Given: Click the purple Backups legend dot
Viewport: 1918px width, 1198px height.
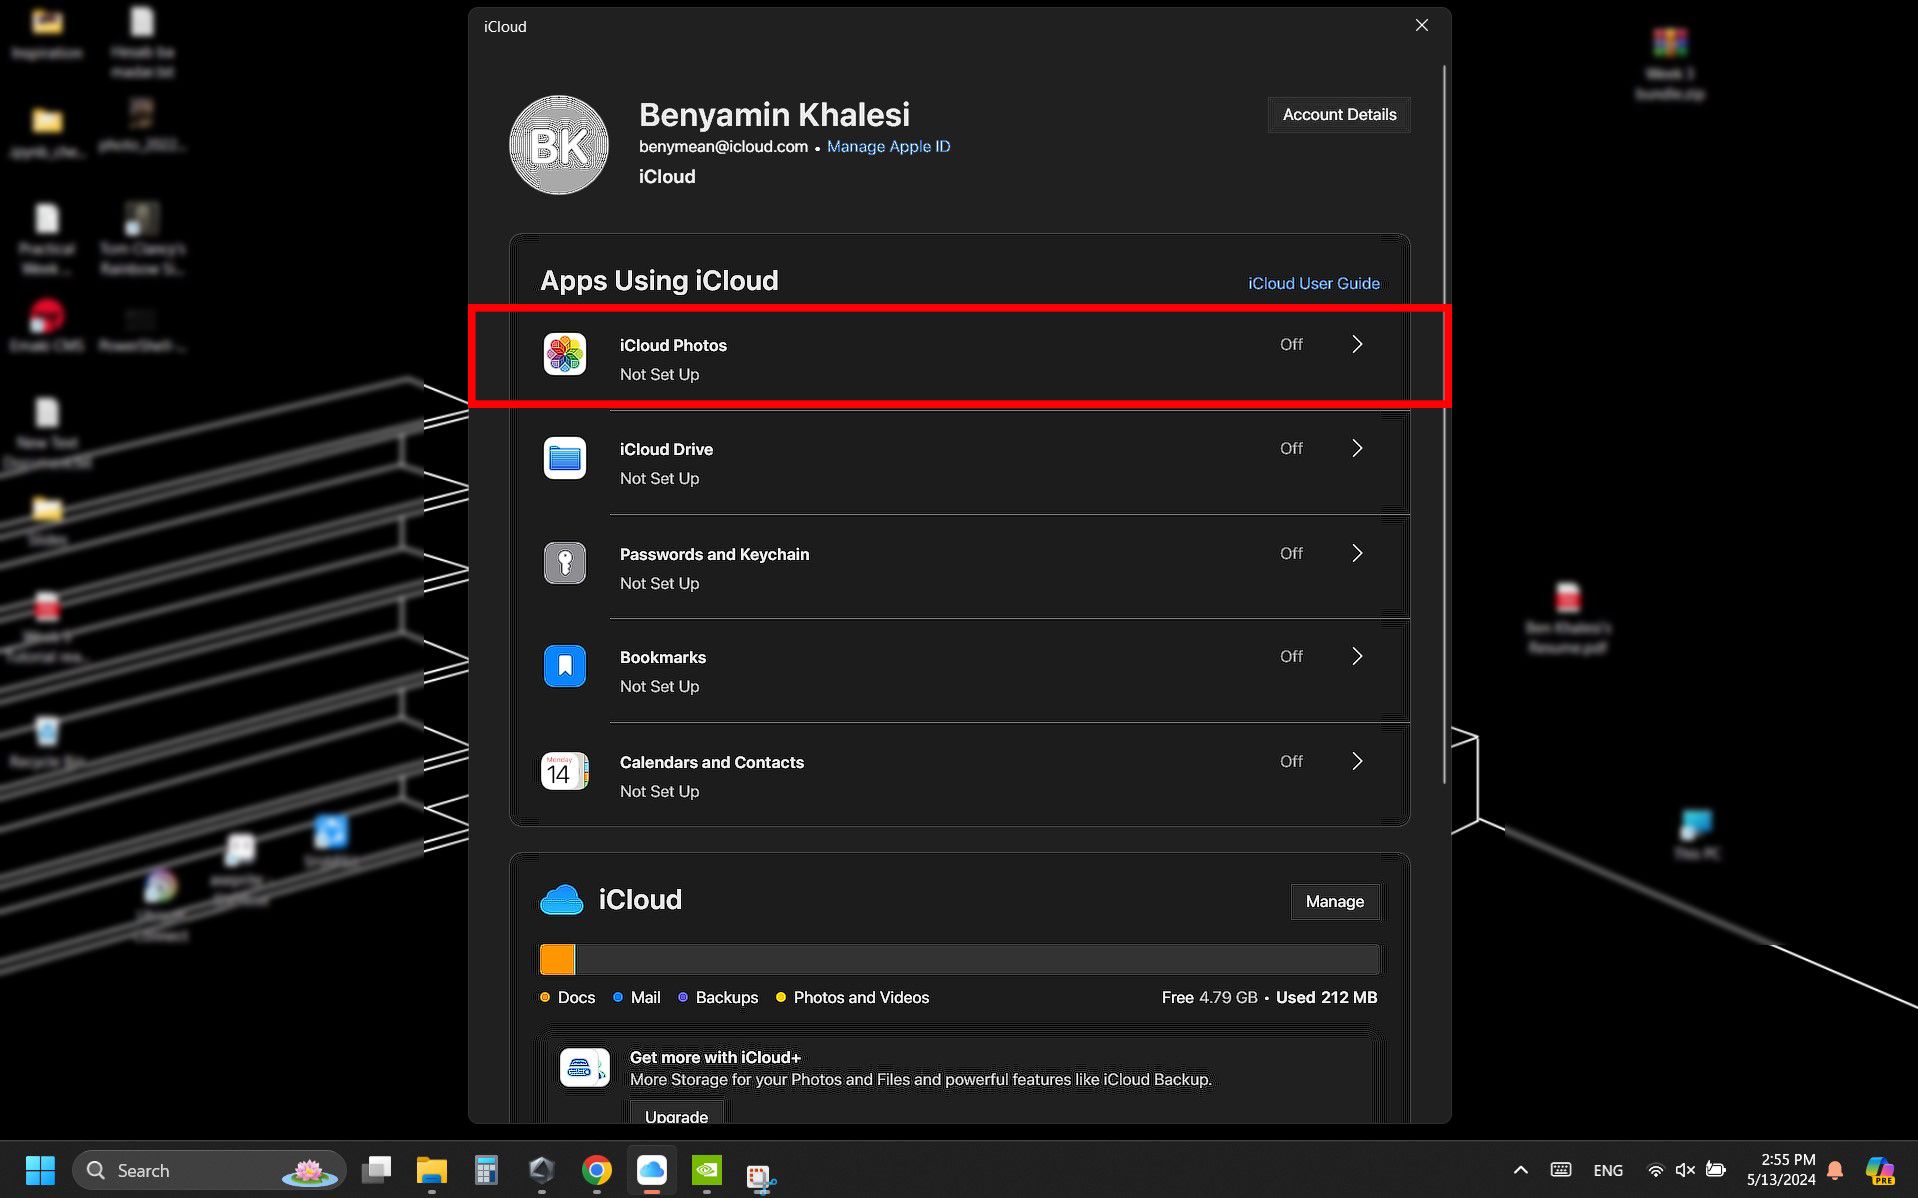Looking at the screenshot, I should coord(683,997).
